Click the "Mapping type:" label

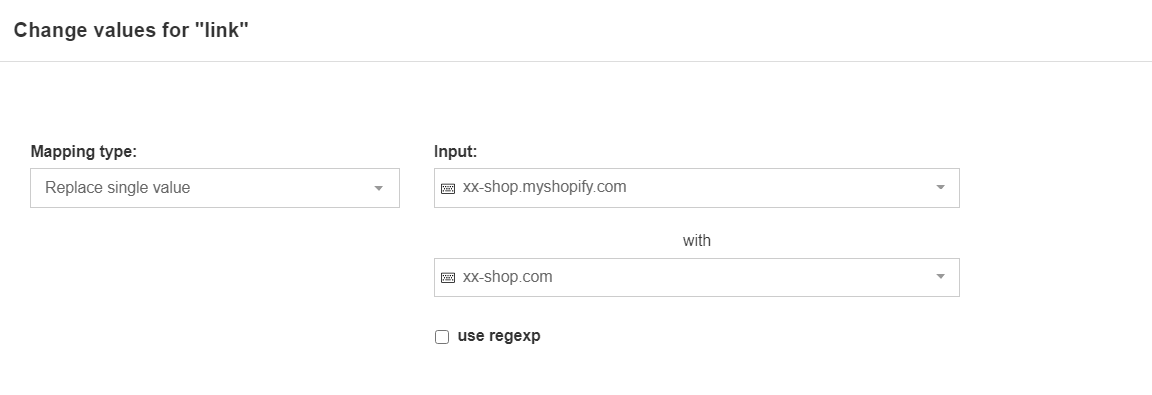(x=84, y=151)
